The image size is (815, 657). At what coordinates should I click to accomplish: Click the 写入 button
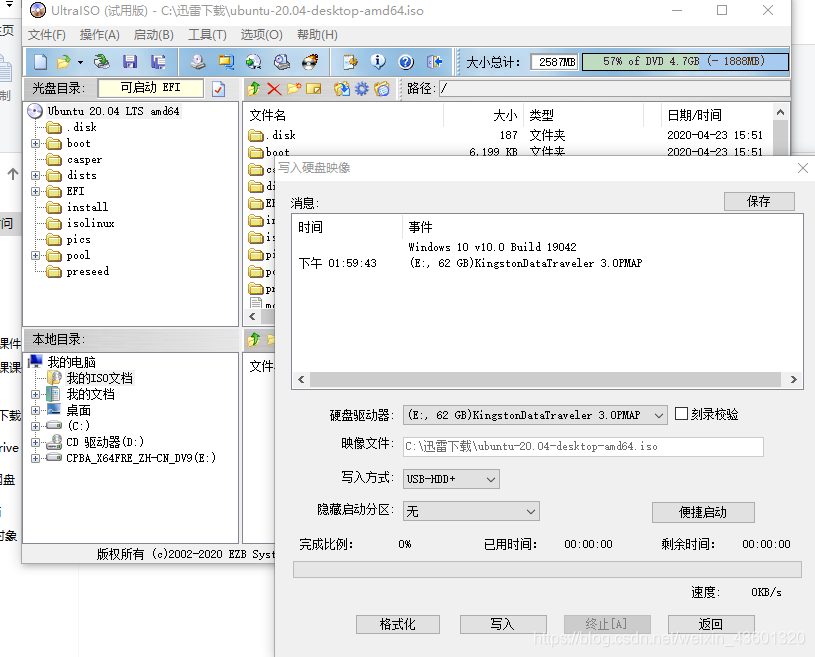[503, 624]
